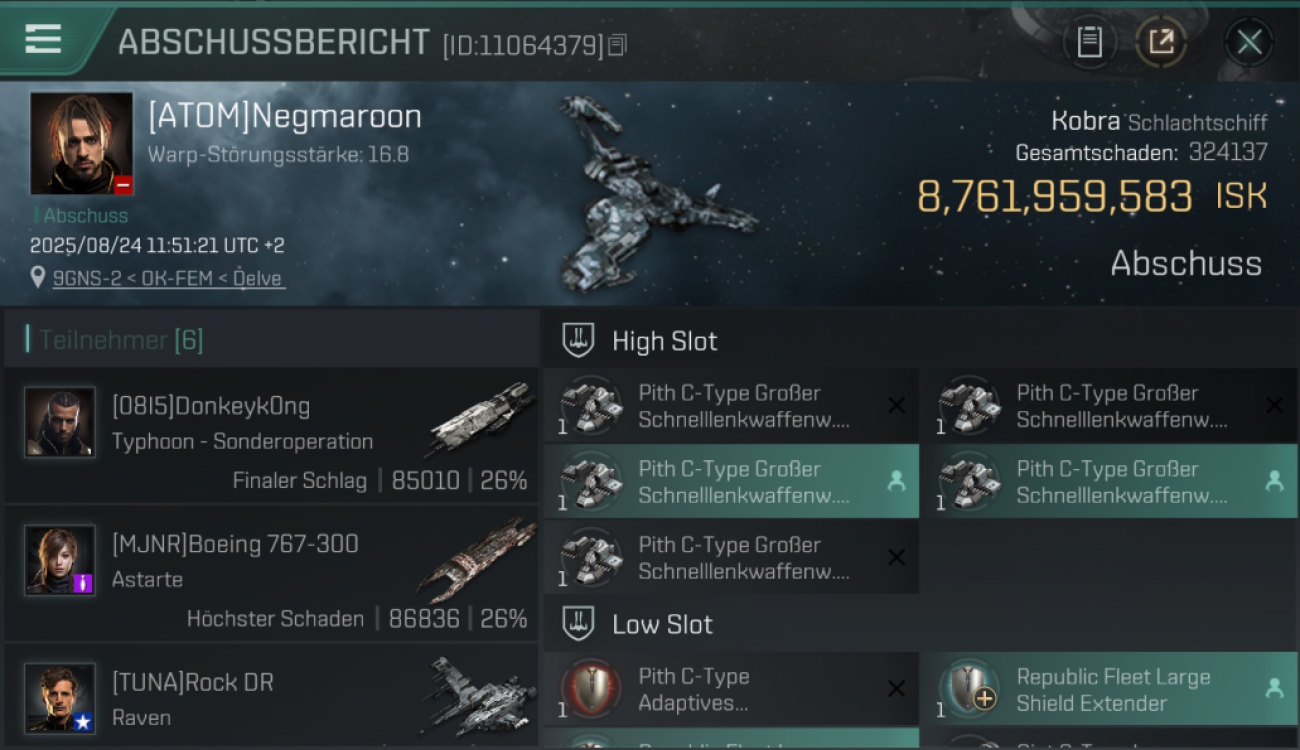The height and width of the screenshot is (750, 1300).
Task: Open the hamburger menu icon
Action: [x=43, y=39]
